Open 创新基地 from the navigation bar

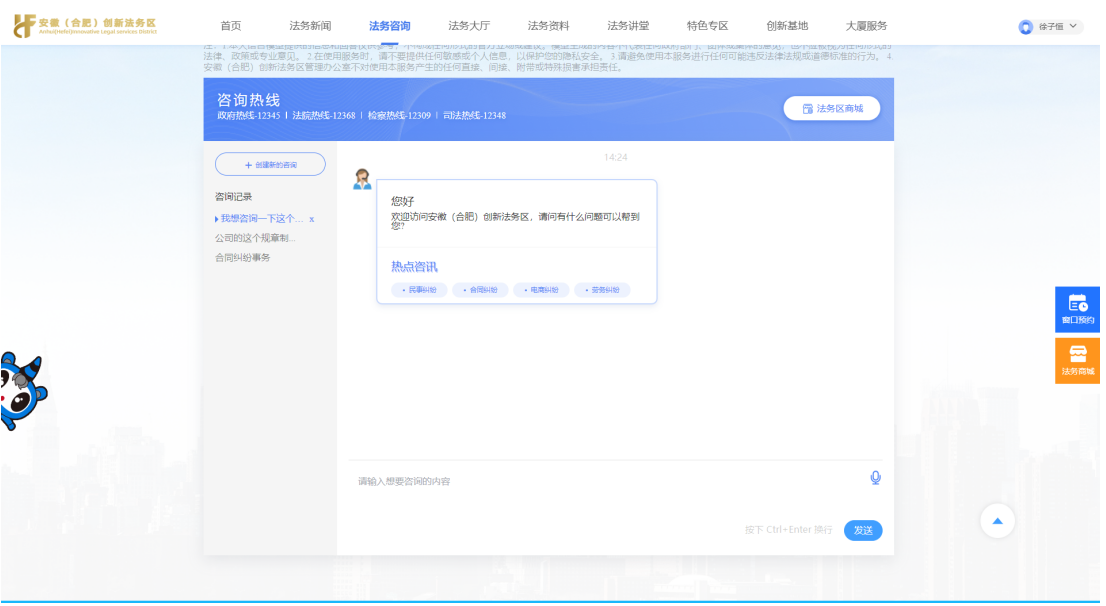tap(787, 26)
